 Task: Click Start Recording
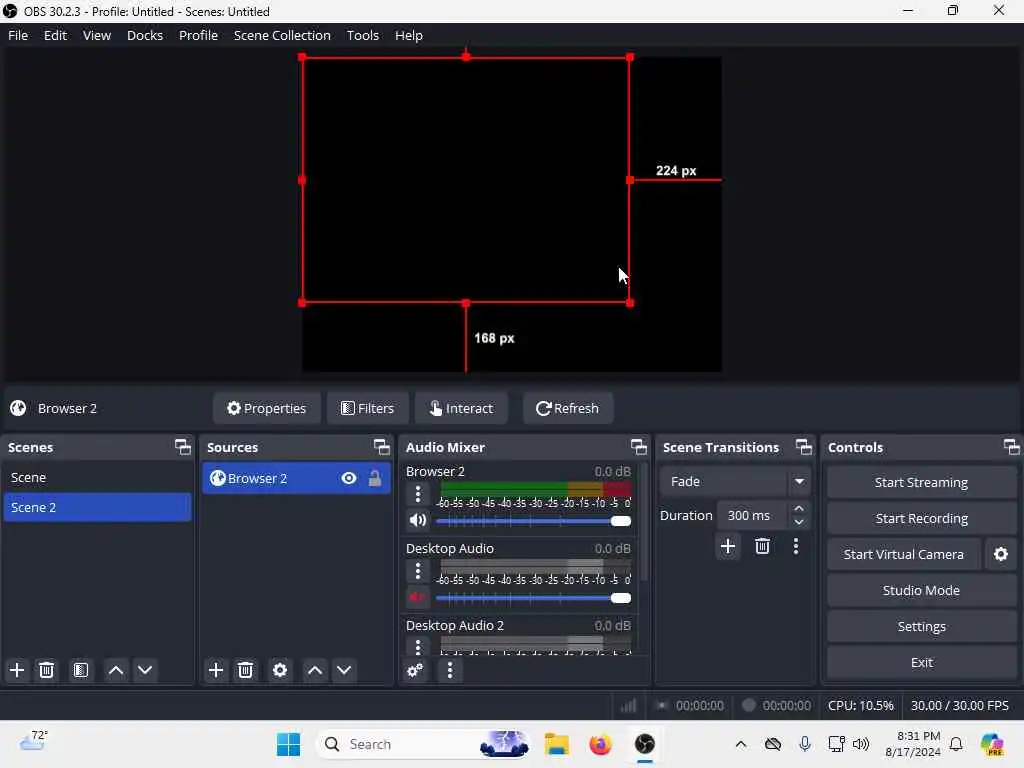tap(921, 519)
